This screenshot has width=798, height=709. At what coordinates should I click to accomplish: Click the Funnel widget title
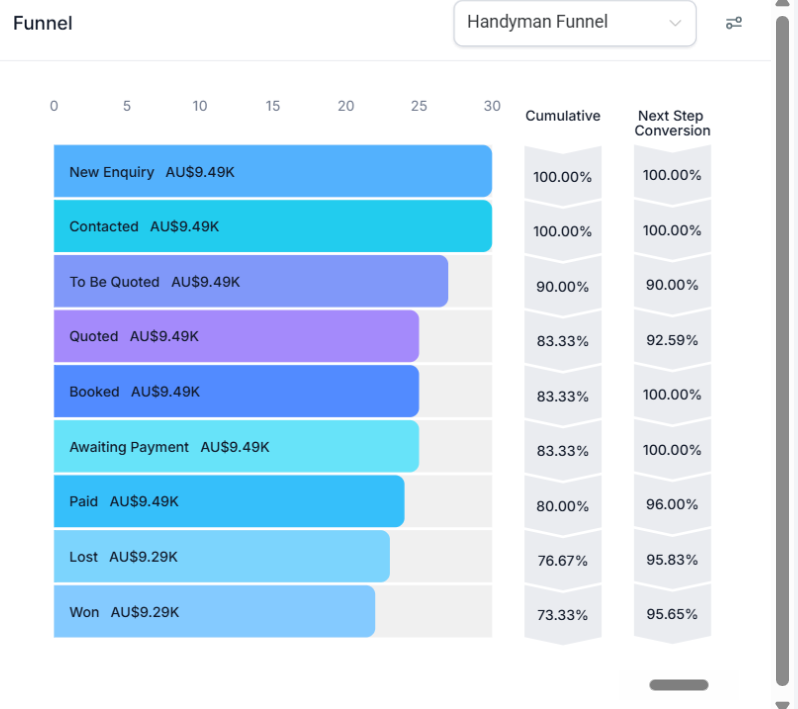43,23
